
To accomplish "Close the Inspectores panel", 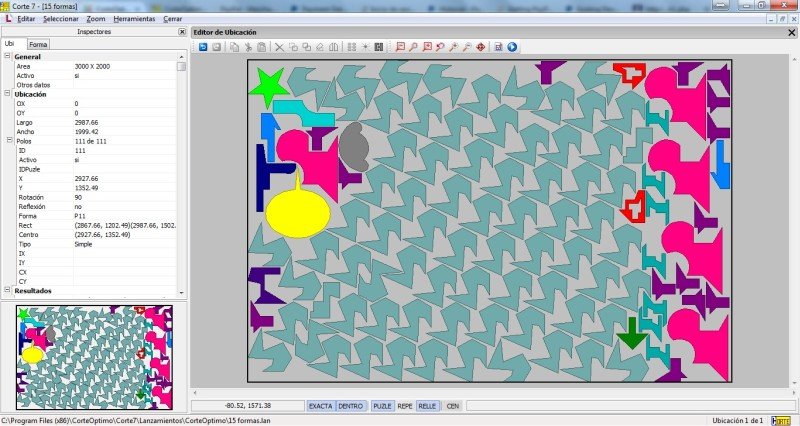I will point(182,32).
